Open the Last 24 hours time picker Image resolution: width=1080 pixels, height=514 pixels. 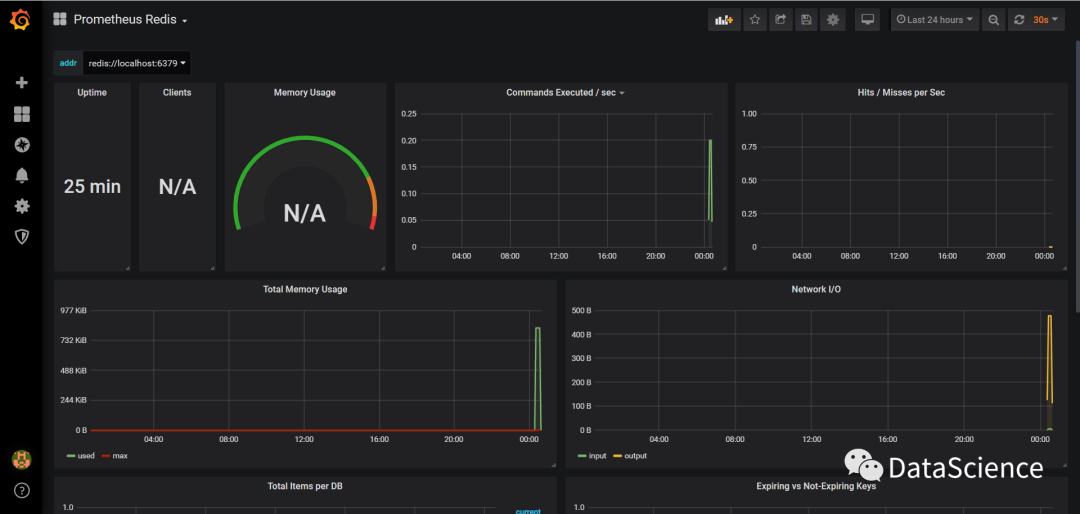[x=935, y=20]
